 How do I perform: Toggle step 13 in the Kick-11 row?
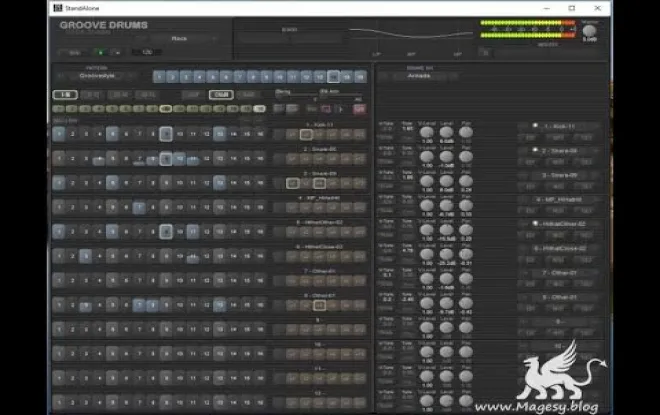pyautogui.click(x=220, y=134)
